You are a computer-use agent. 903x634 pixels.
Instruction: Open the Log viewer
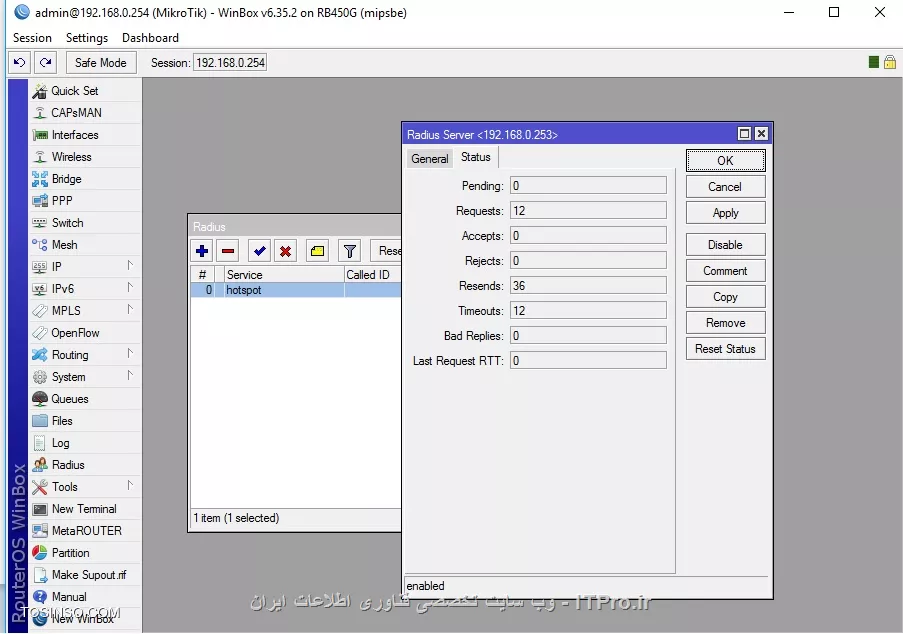84,443
